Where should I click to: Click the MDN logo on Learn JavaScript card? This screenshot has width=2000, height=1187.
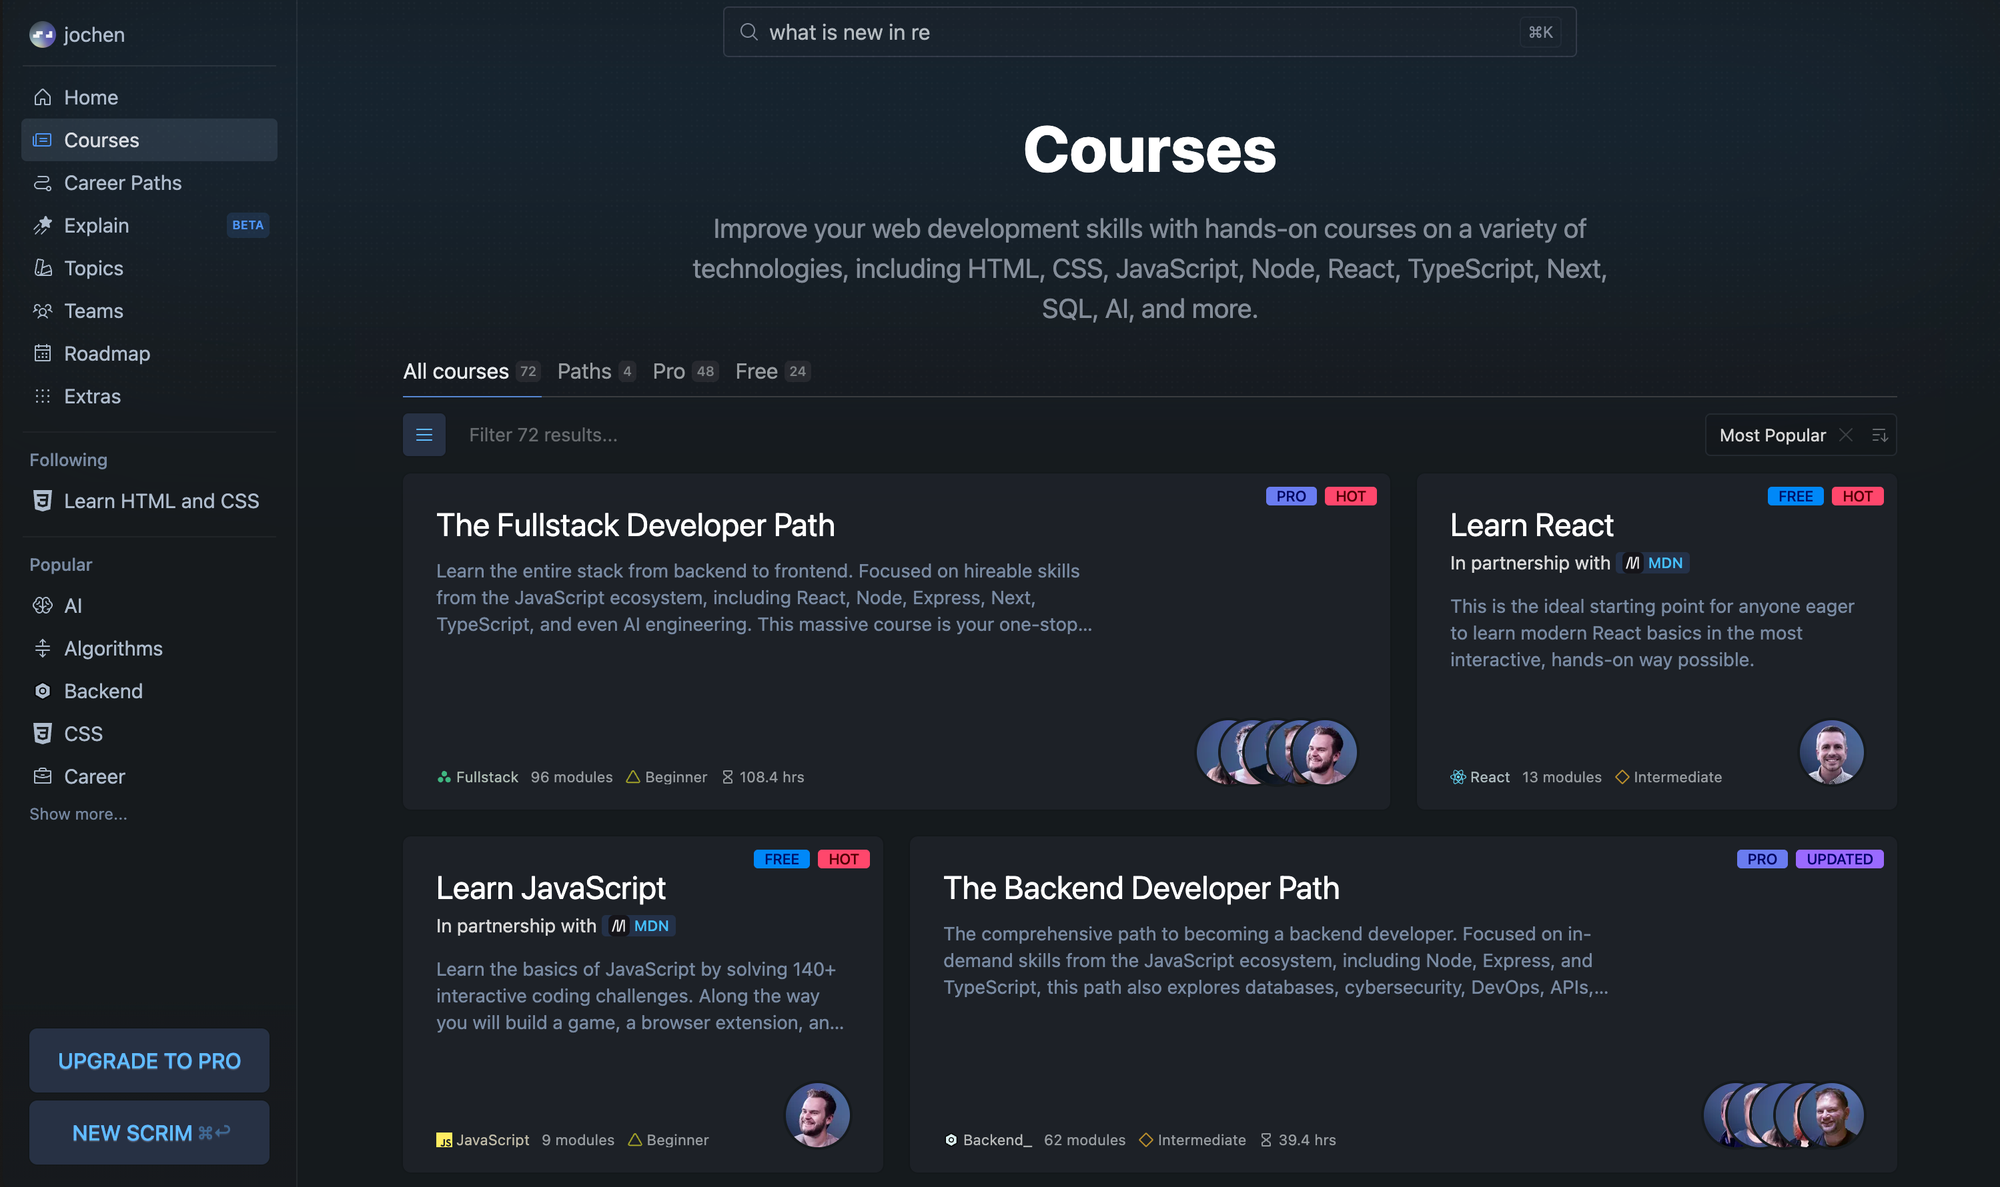[640, 926]
